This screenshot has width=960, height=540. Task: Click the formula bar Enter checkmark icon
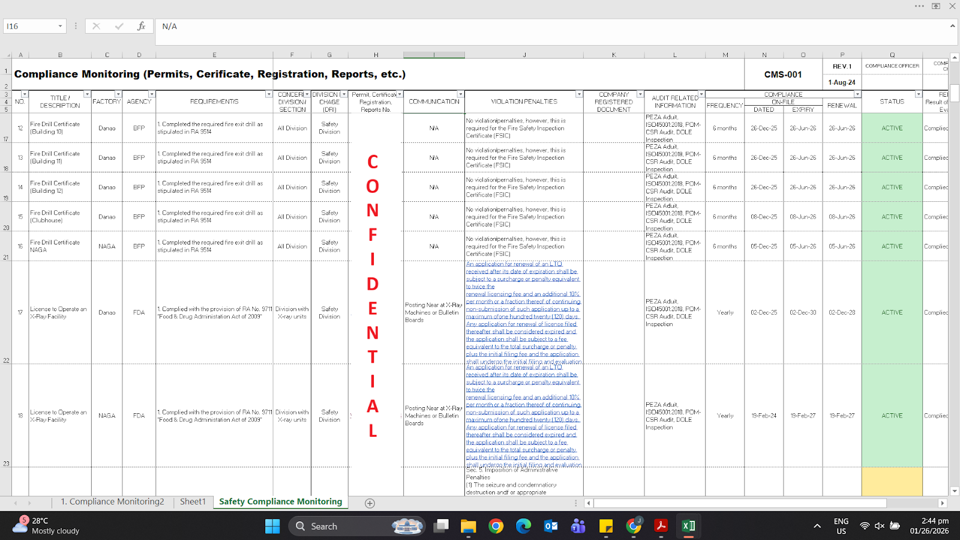coord(119,26)
